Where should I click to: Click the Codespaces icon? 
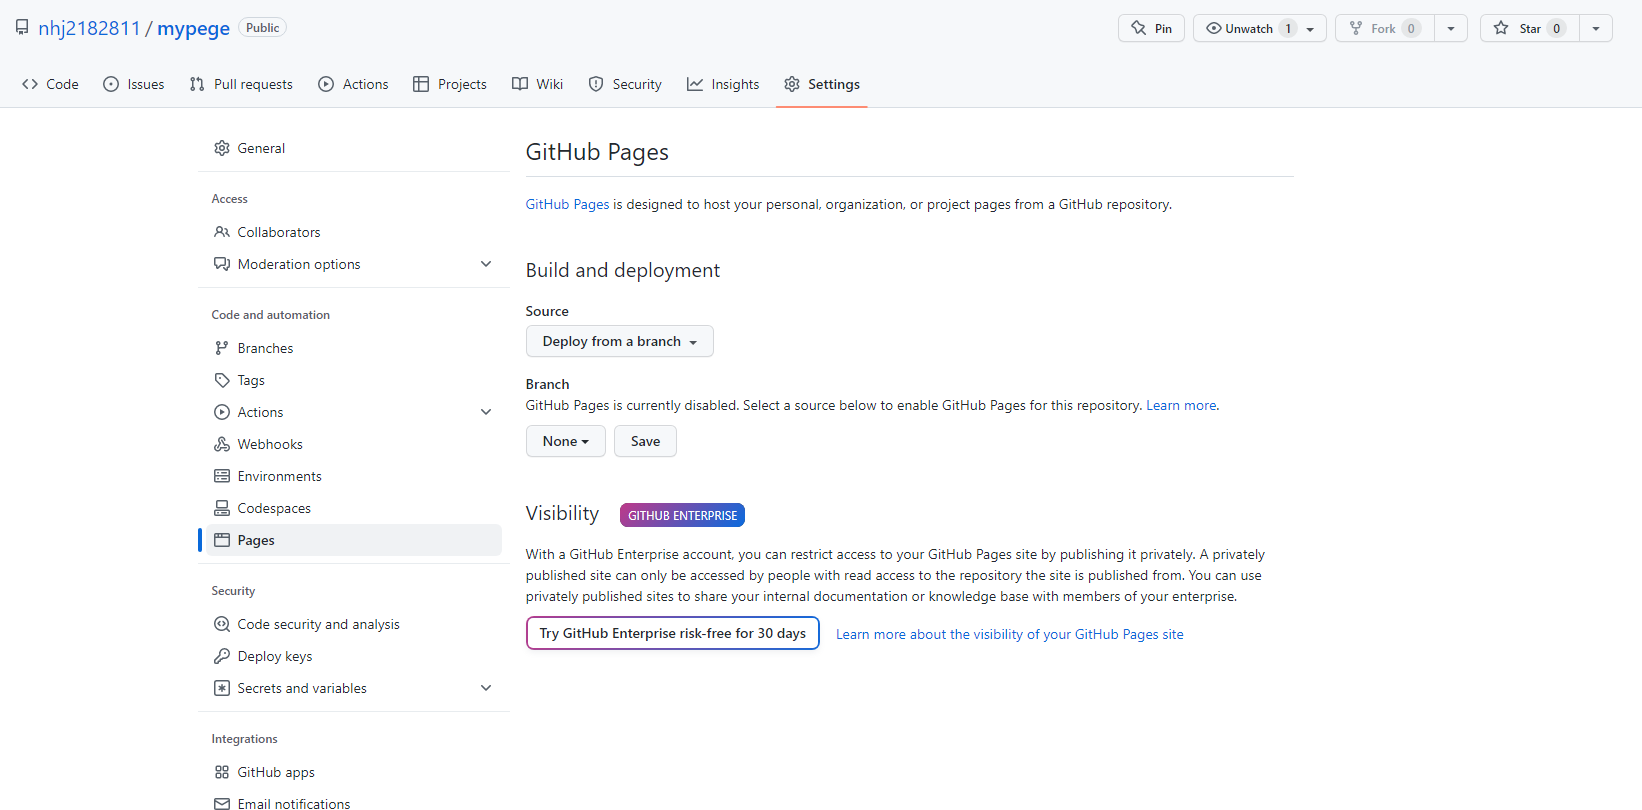pos(222,508)
